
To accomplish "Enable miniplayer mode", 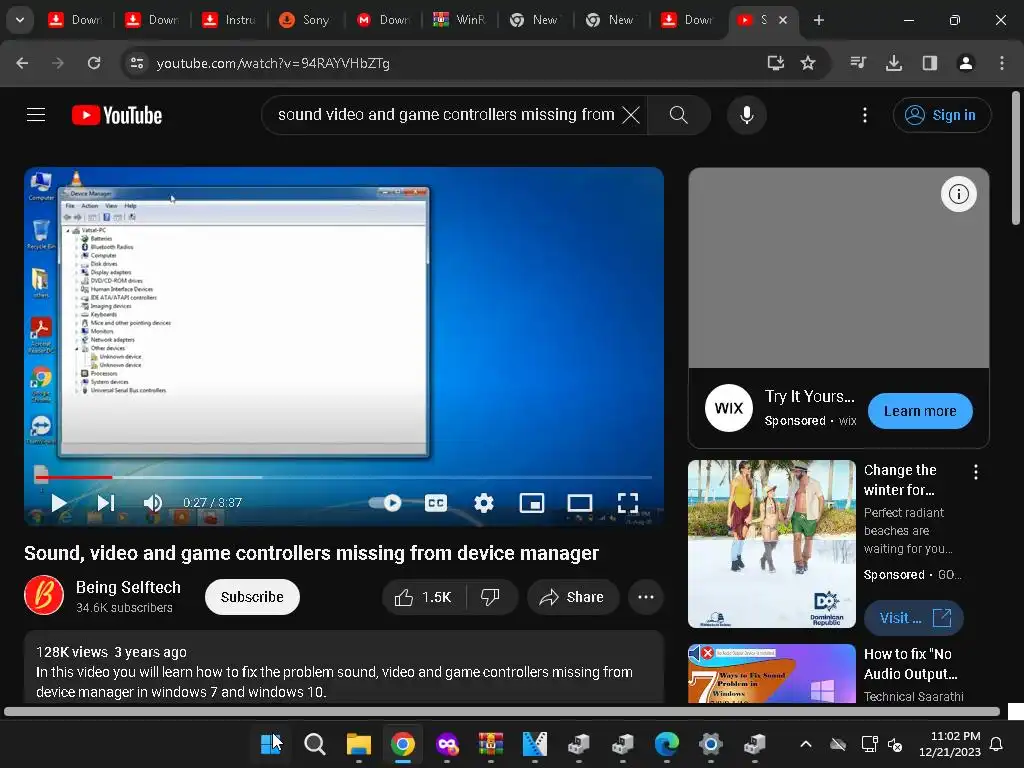I will coord(532,502).
